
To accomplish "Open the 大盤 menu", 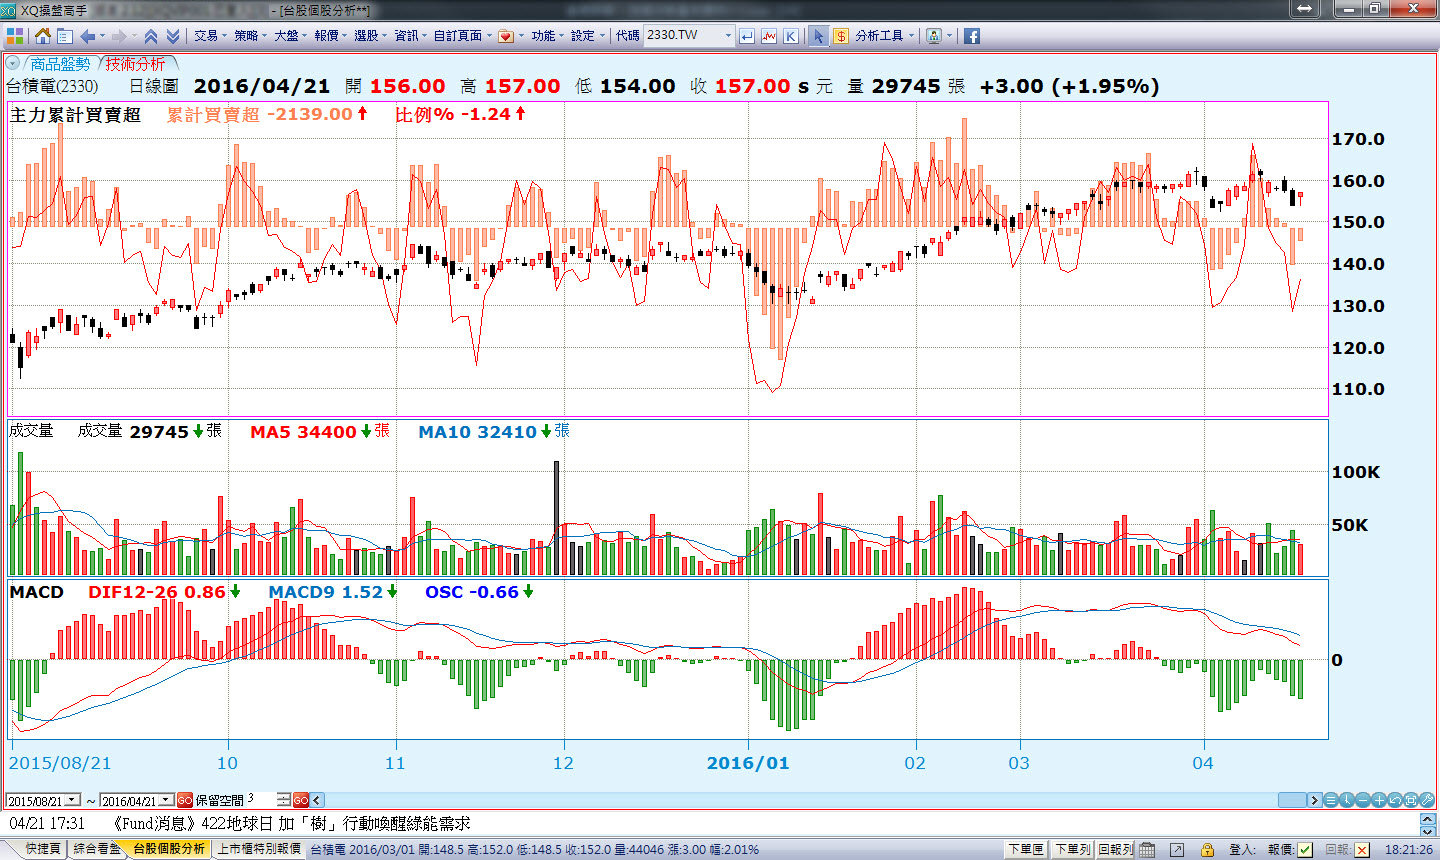I will [291, 36].
